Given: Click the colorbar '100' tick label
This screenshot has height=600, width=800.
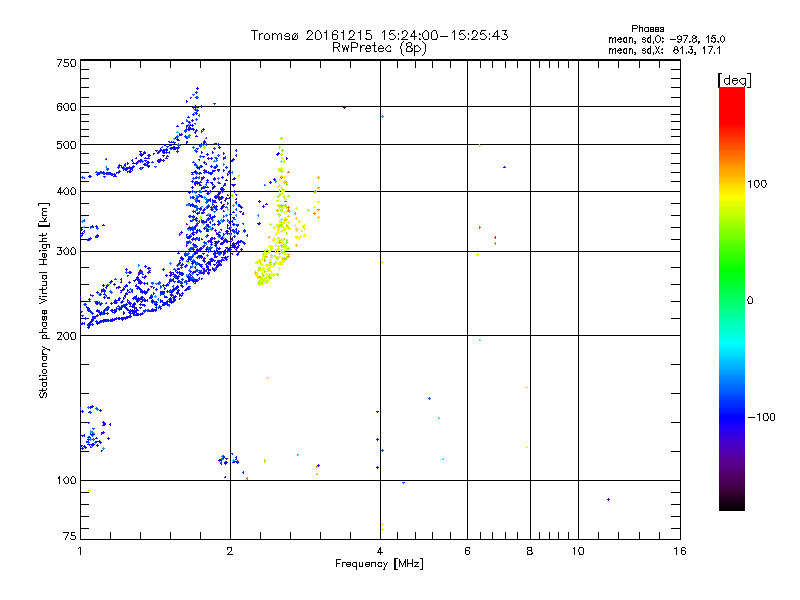Looking at the screenshot, I should tap(757, 184).
